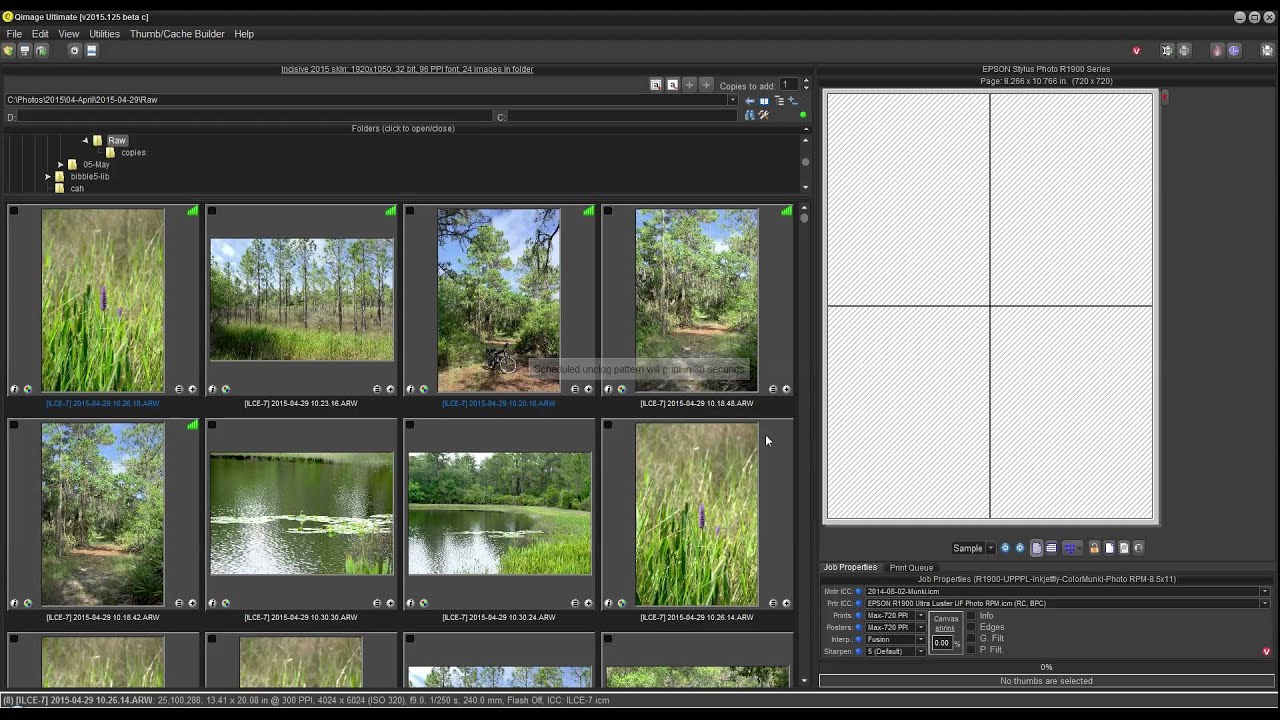Click the blank white page icon under preview
This screenshot has height=720, width=1280.
point(1110,548)
